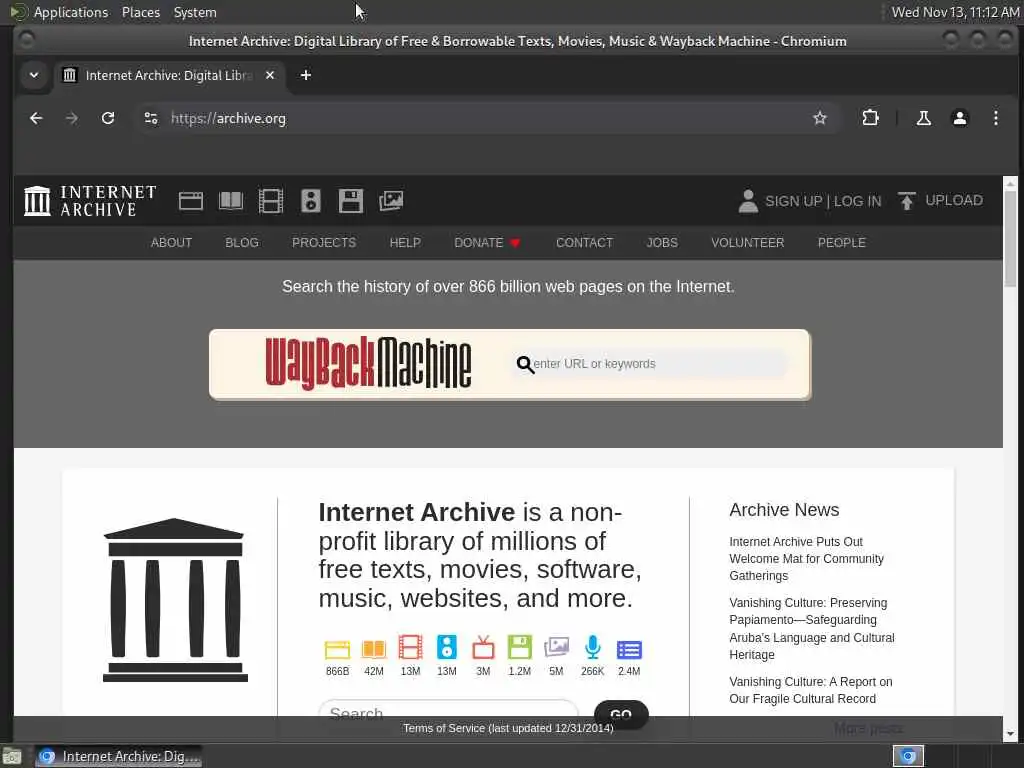
Task: Click the 3M TV icon
Action: (483, 648)
